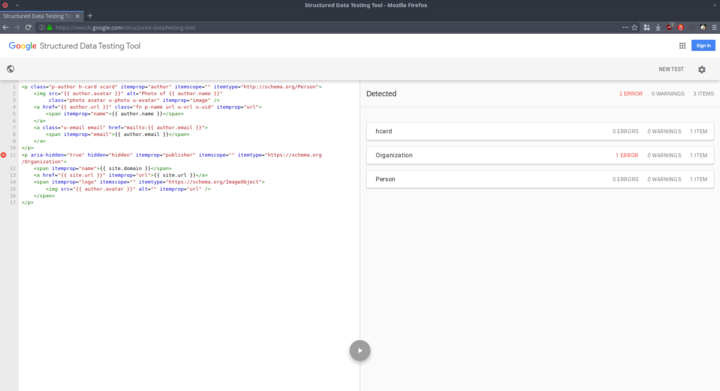
Task: Click the 1 ERROR summary in Detected header
Action: [x=631, y=94]
